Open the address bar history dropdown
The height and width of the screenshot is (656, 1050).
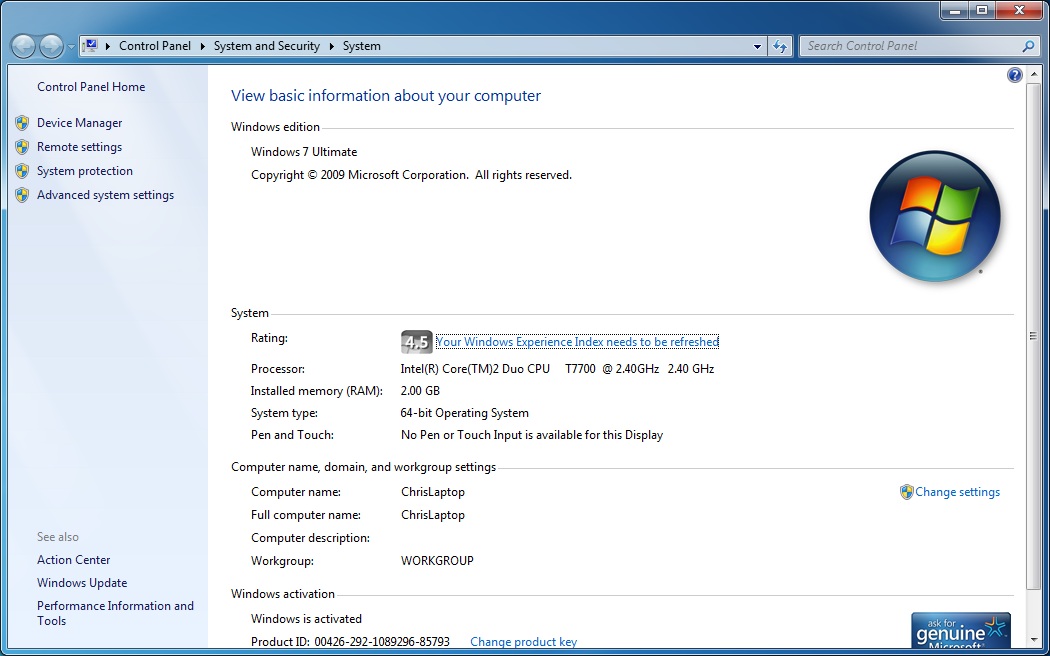click(757, 46)
